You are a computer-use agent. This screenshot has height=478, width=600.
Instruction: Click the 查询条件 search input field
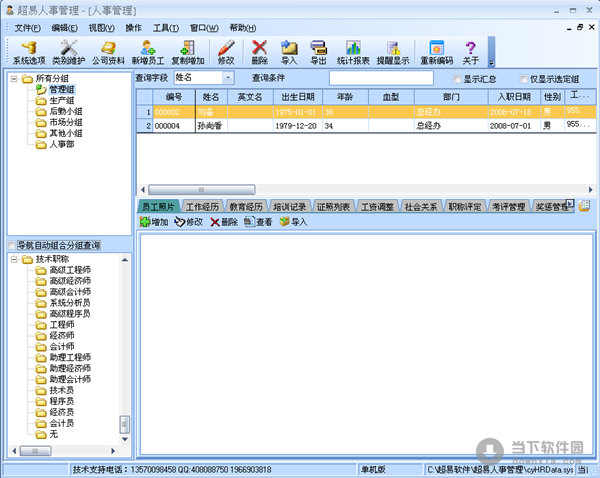click(x=380, y=78)
